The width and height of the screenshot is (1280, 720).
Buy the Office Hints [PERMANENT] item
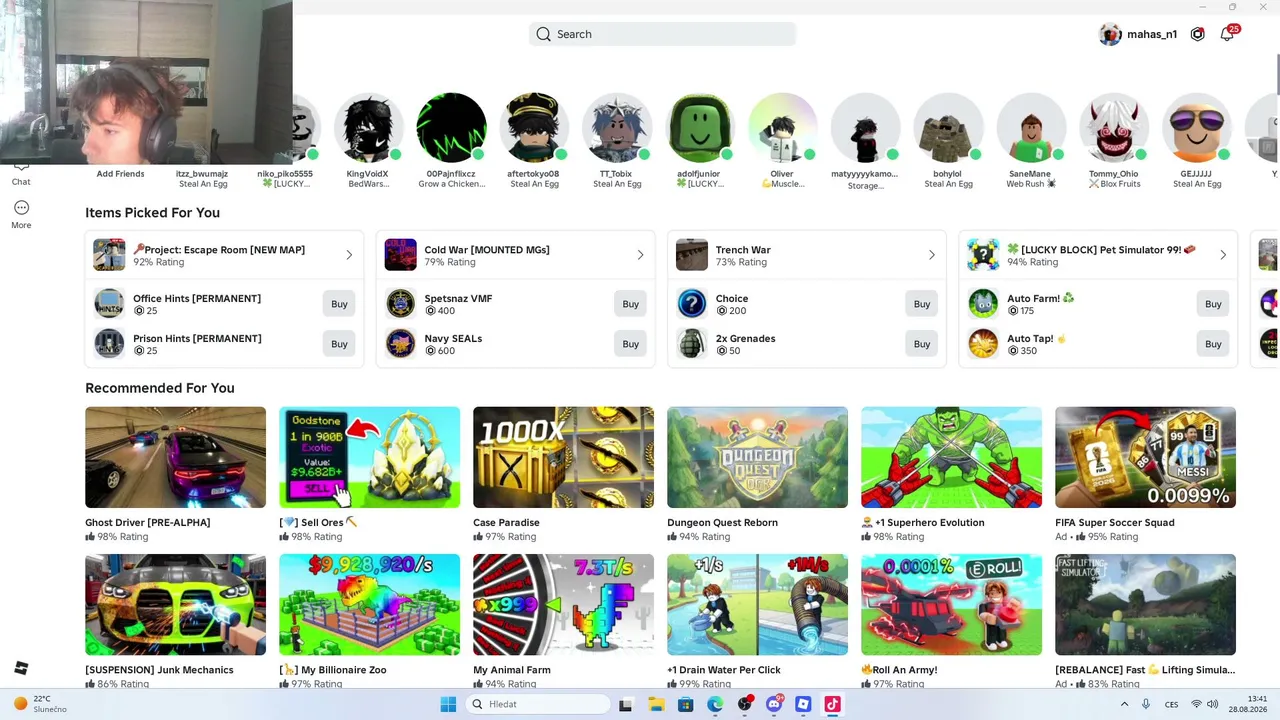pos(339,304)
